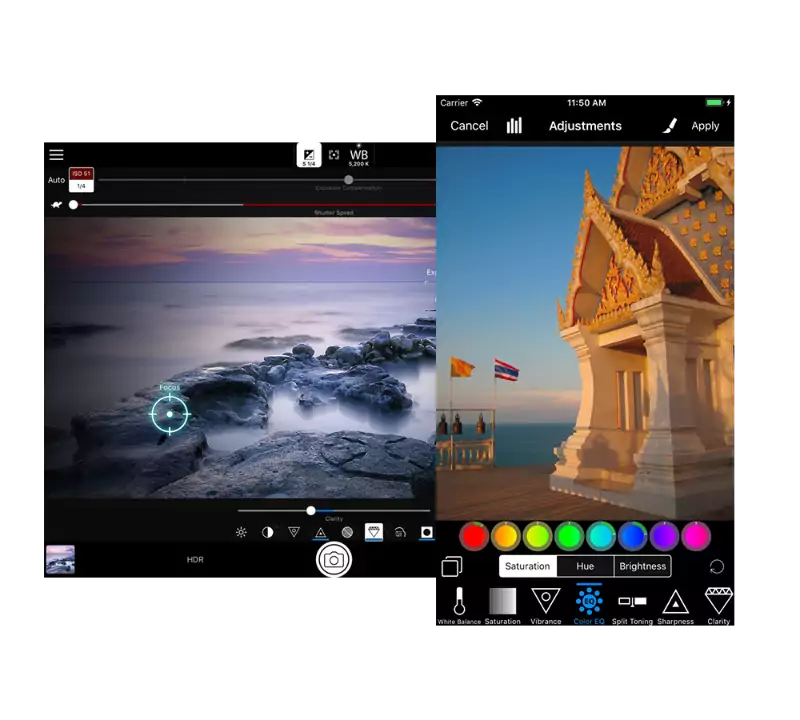Screen dimensions: 800x720
Task: Select the blue color EQ swatch
Action: (633, 536)
